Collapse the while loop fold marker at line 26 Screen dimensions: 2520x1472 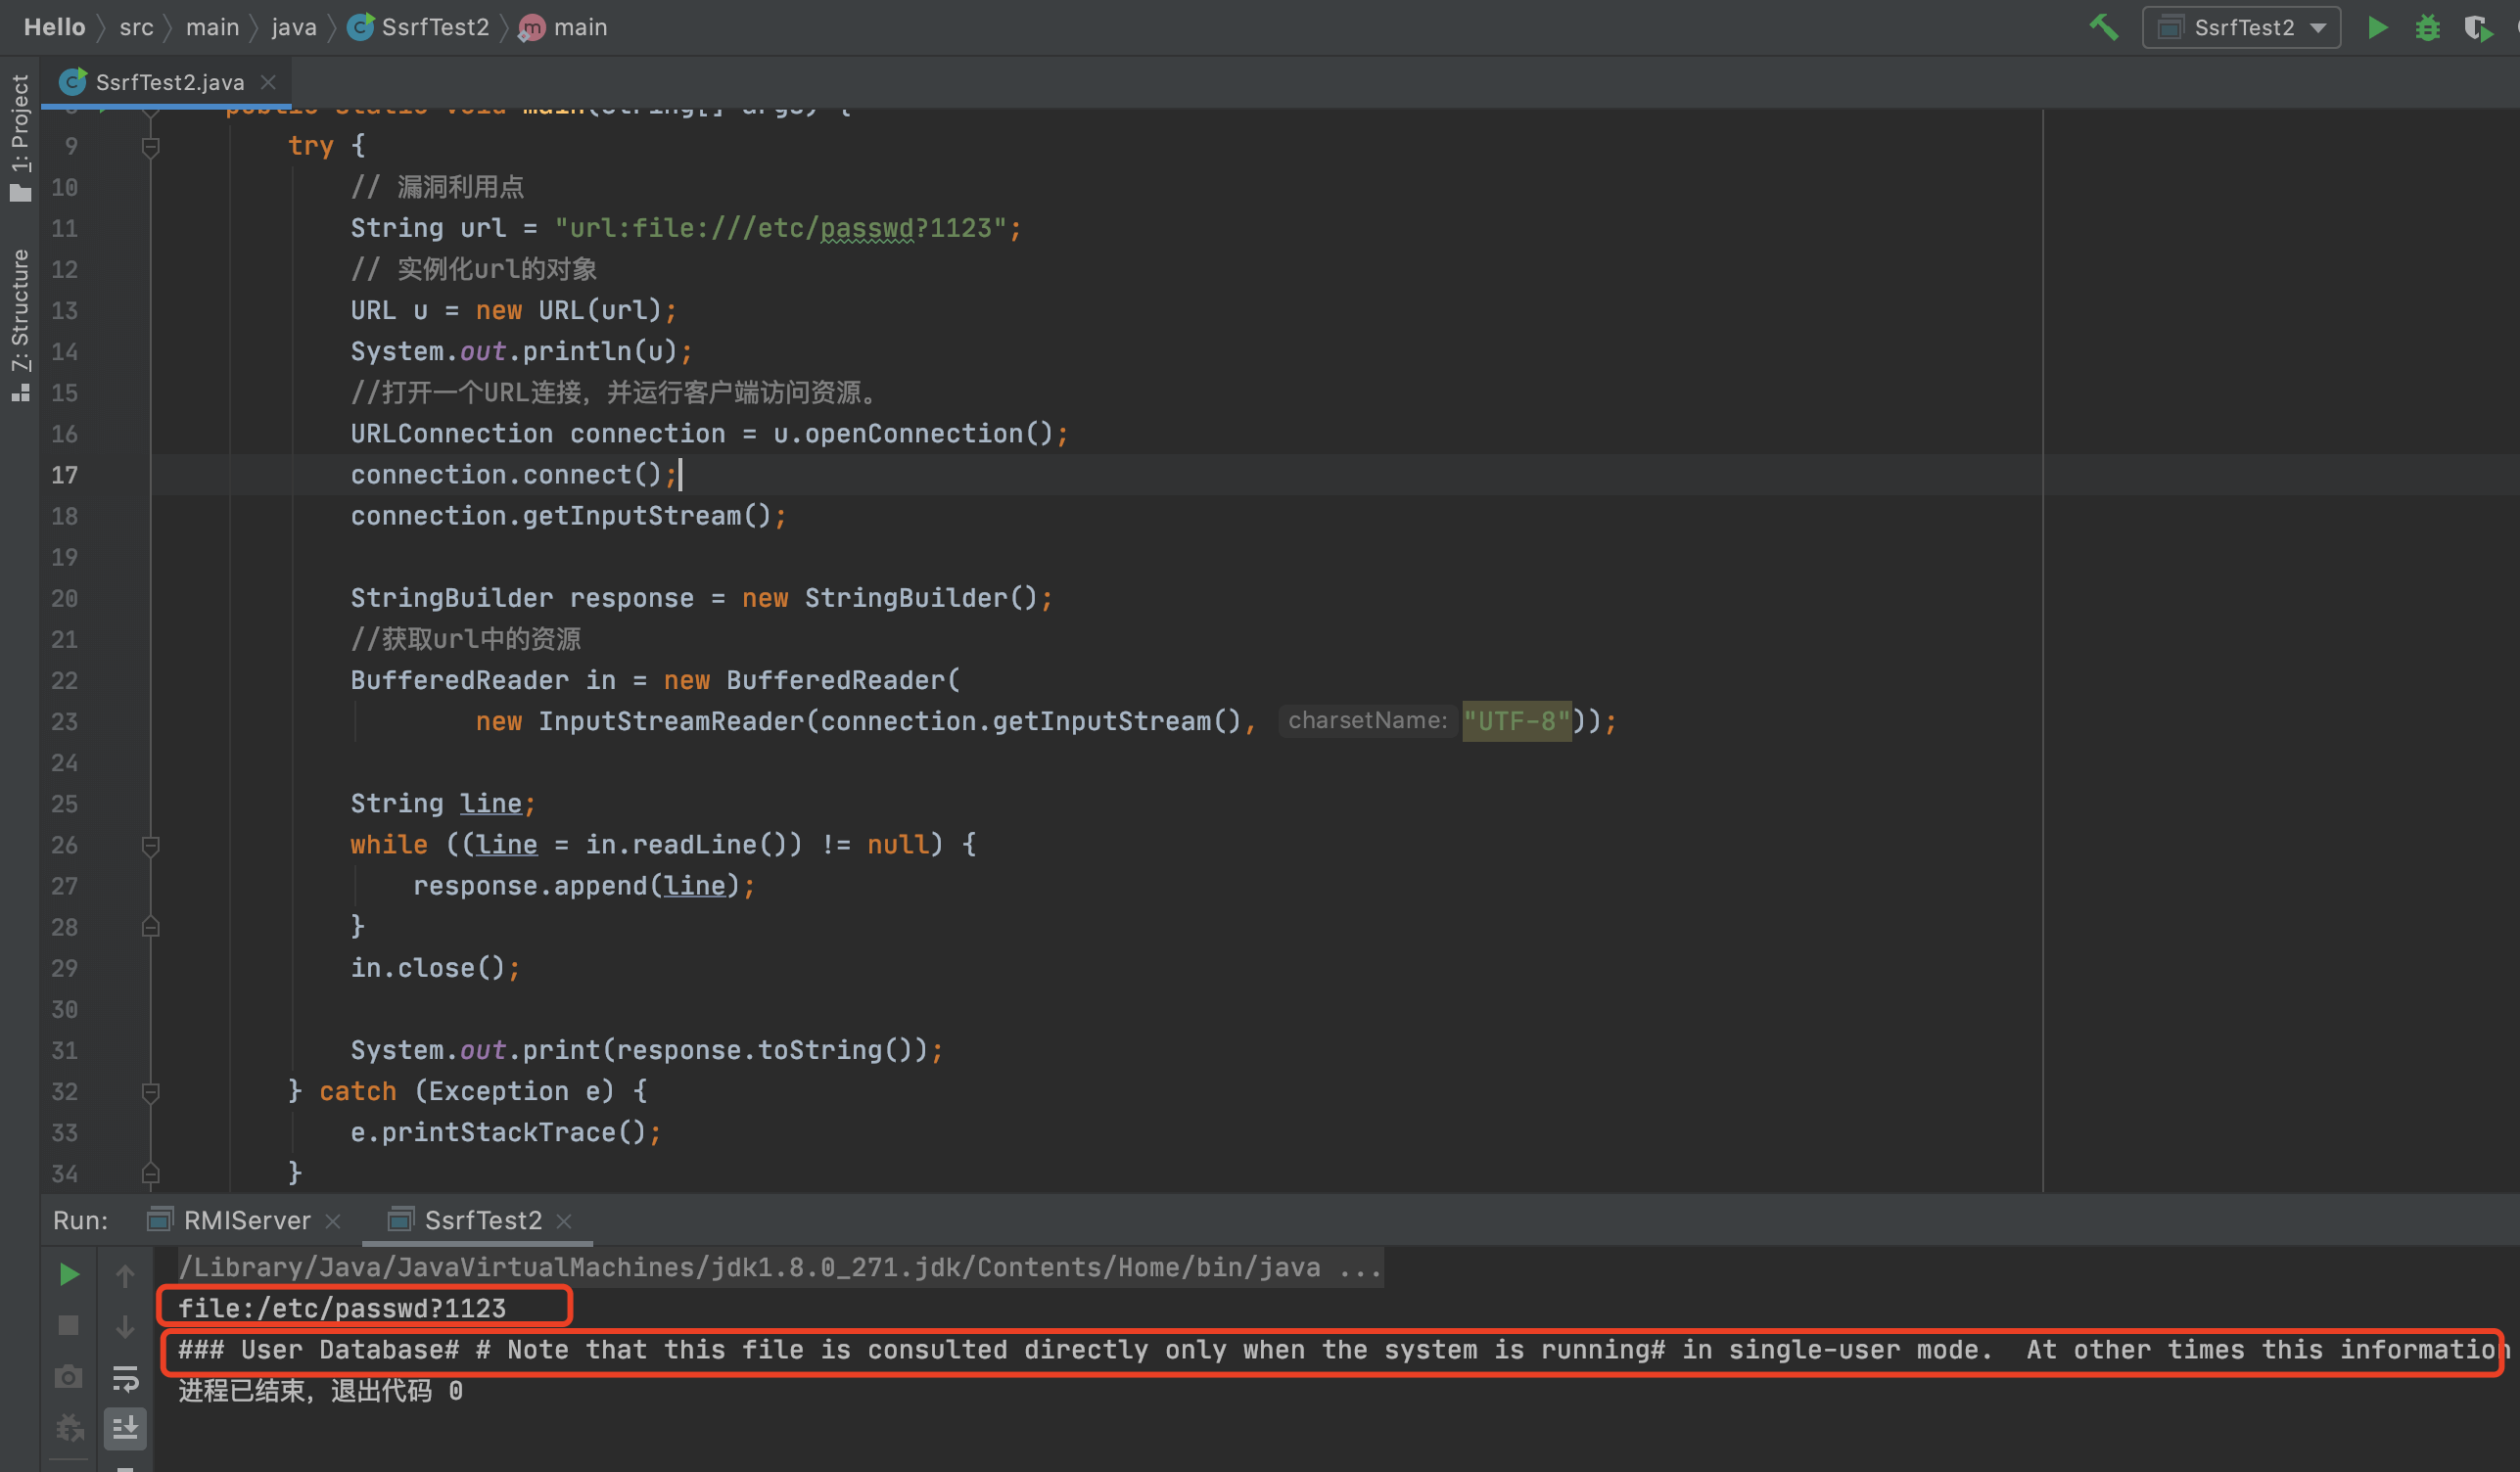click(151, 846)
